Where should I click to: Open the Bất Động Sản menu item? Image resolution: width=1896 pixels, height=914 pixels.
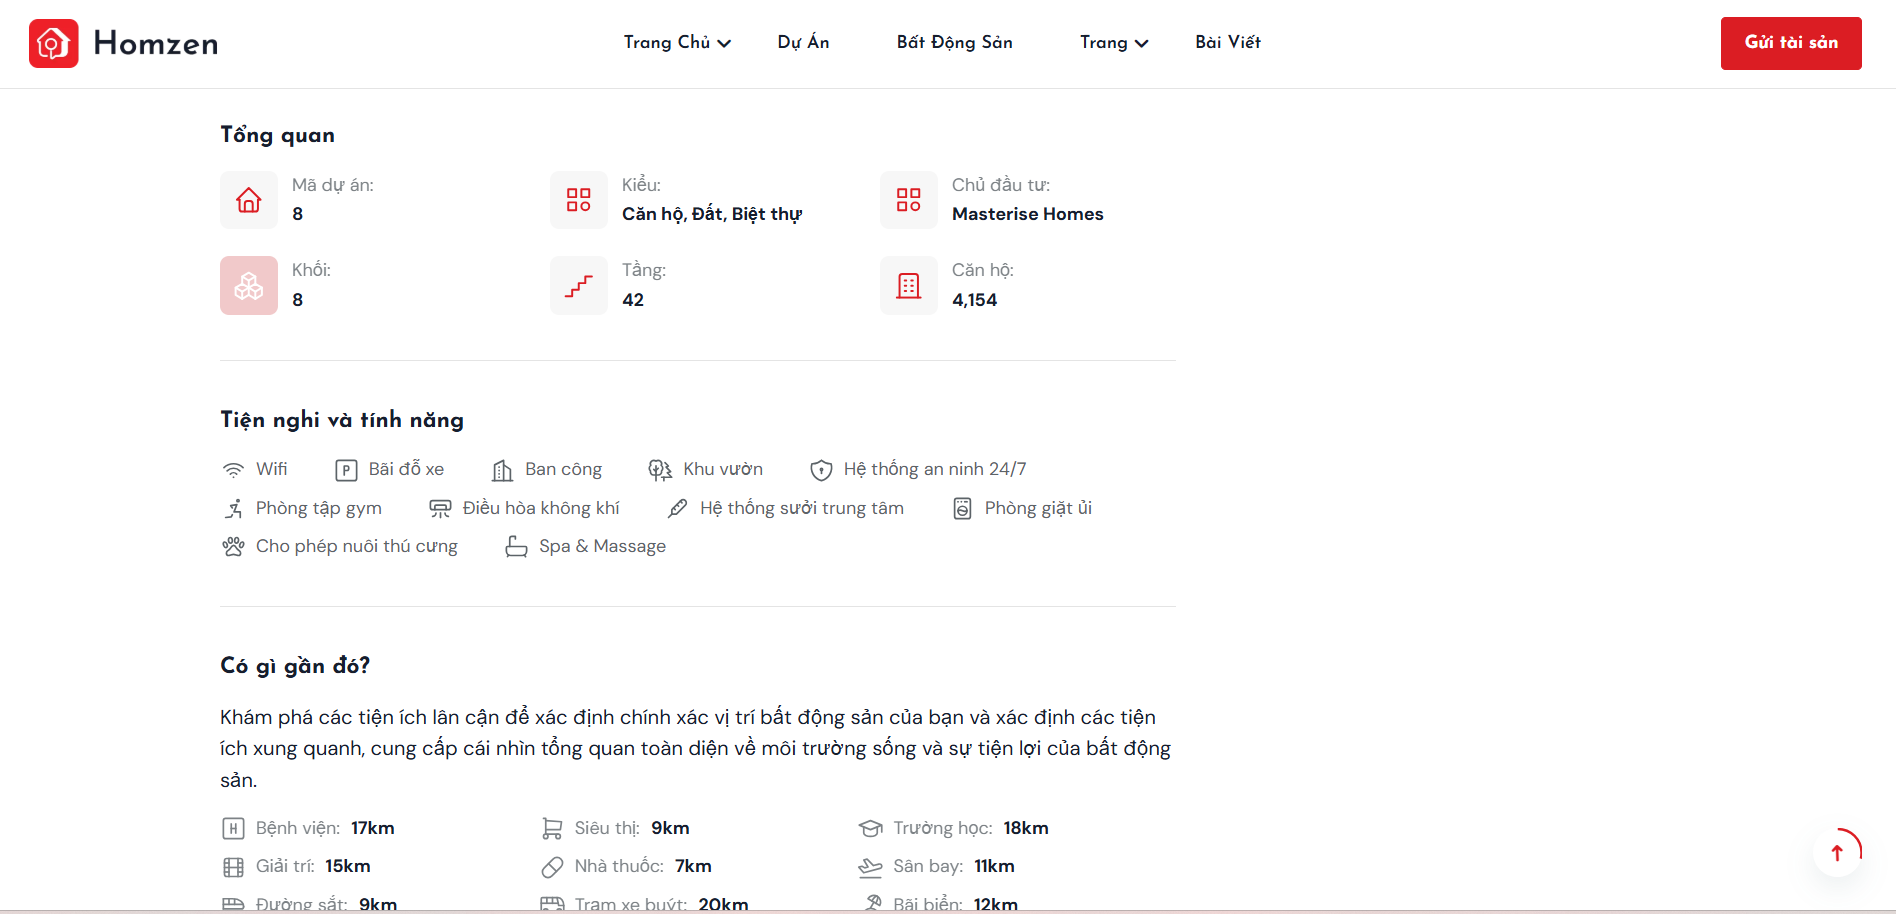pyautogui.click(x=954, y=42)
